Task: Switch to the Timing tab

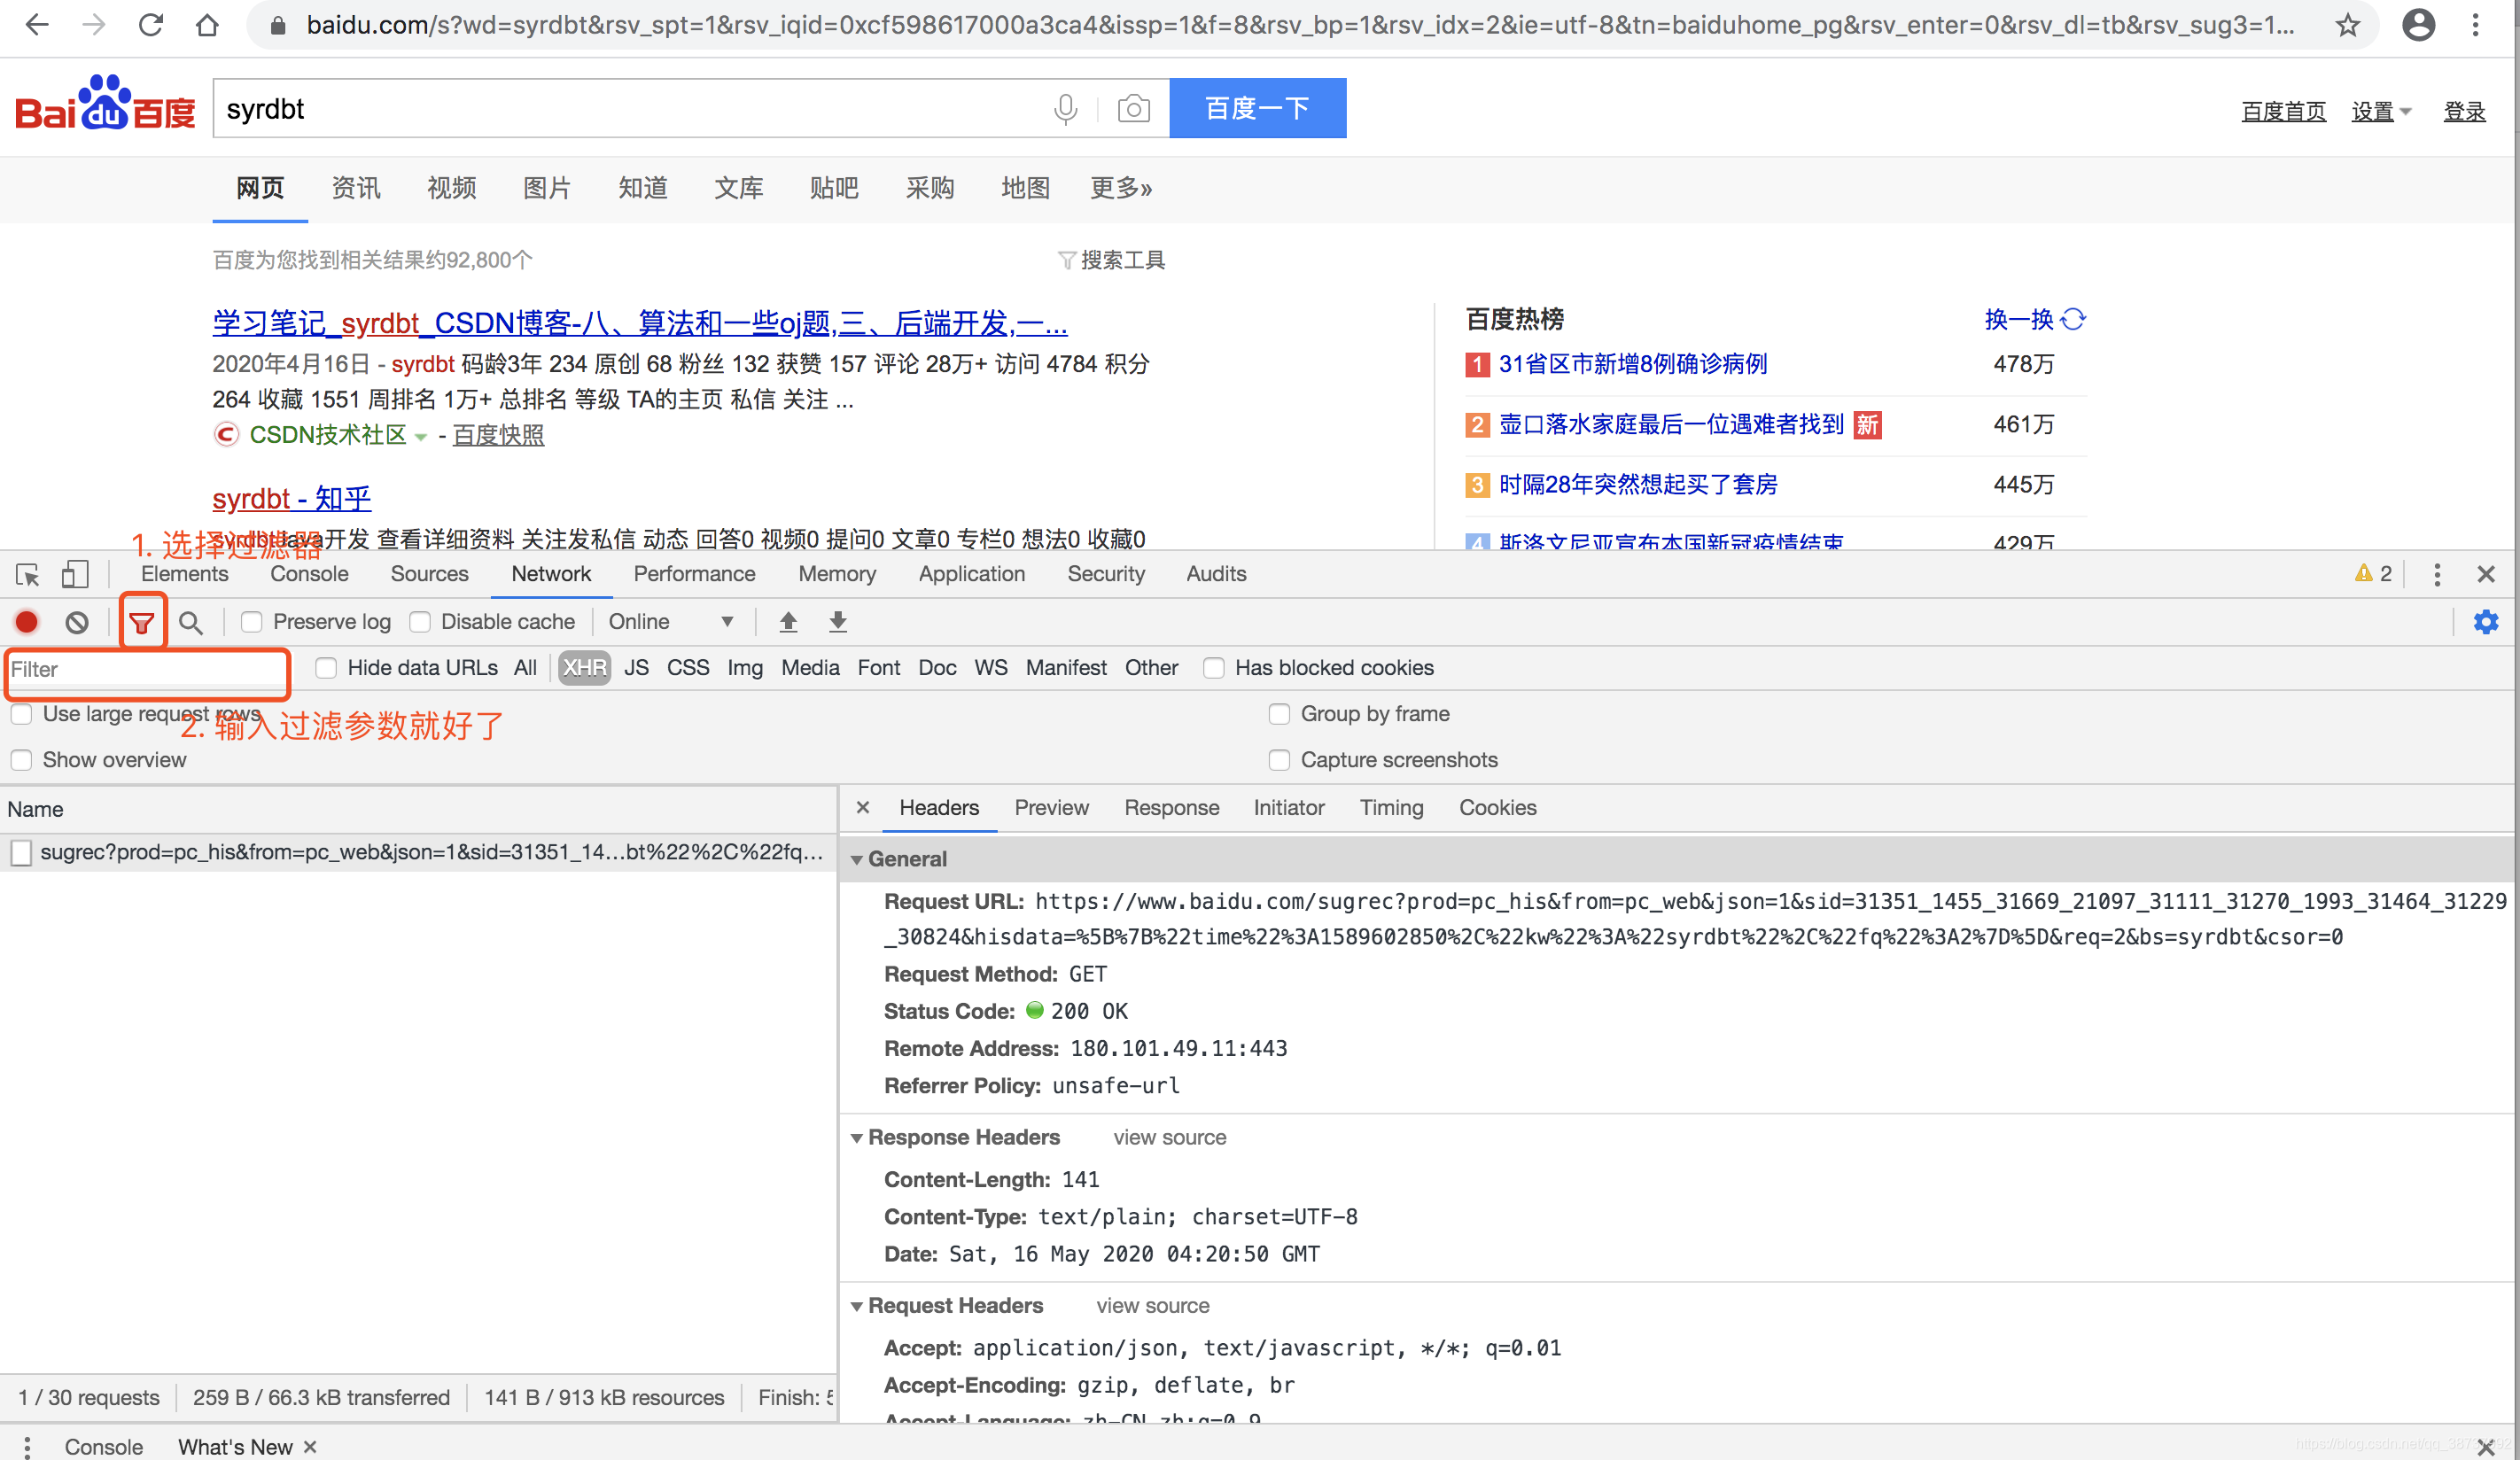Action: coord(1391,807)
